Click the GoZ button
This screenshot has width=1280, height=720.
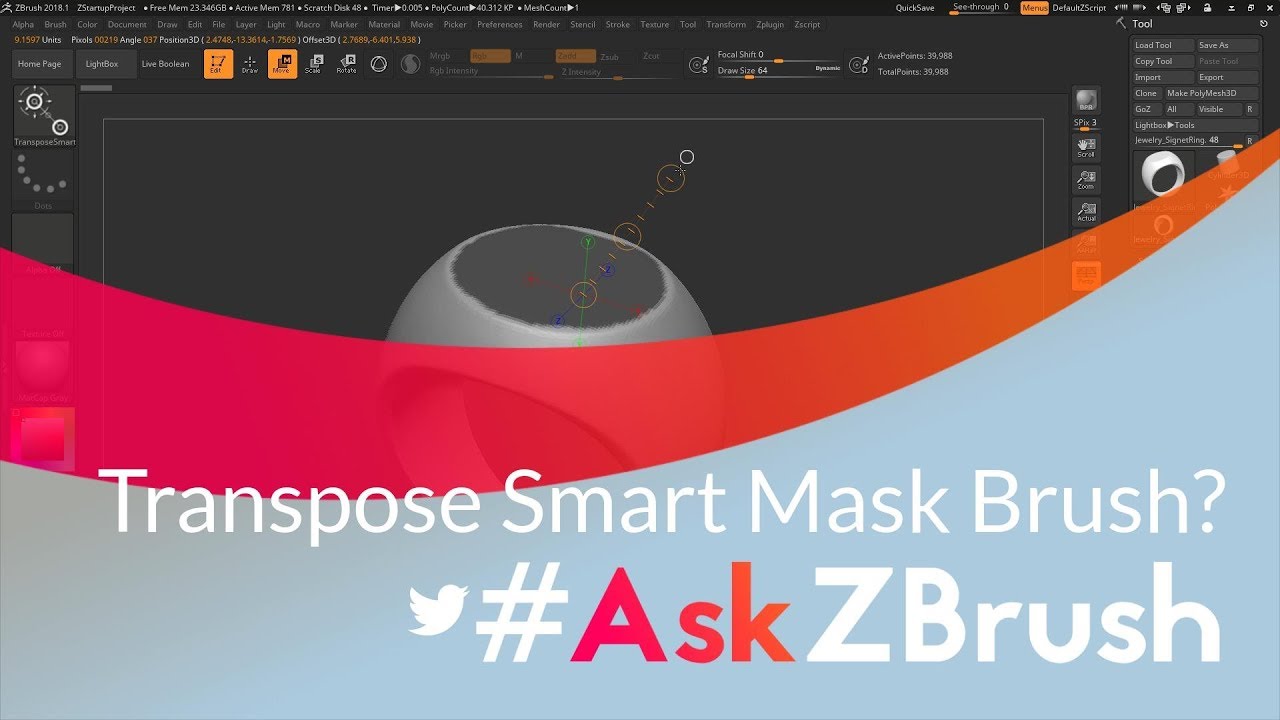click(x=1146, y=109)
